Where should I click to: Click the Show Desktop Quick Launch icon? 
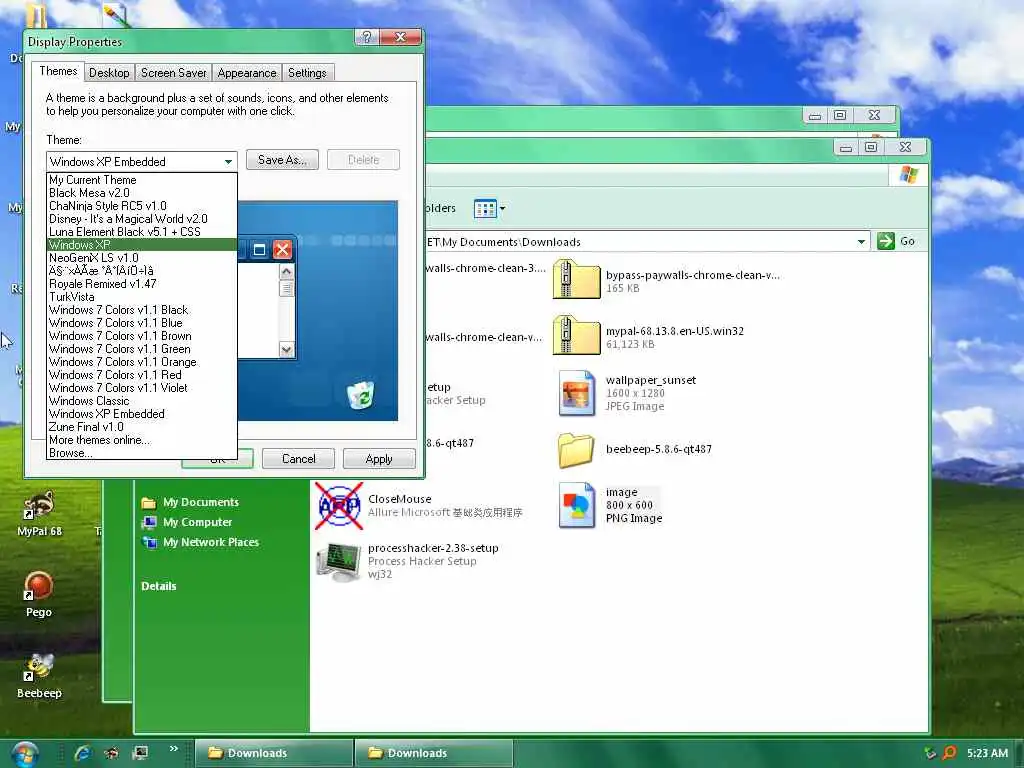click(140, 753)
